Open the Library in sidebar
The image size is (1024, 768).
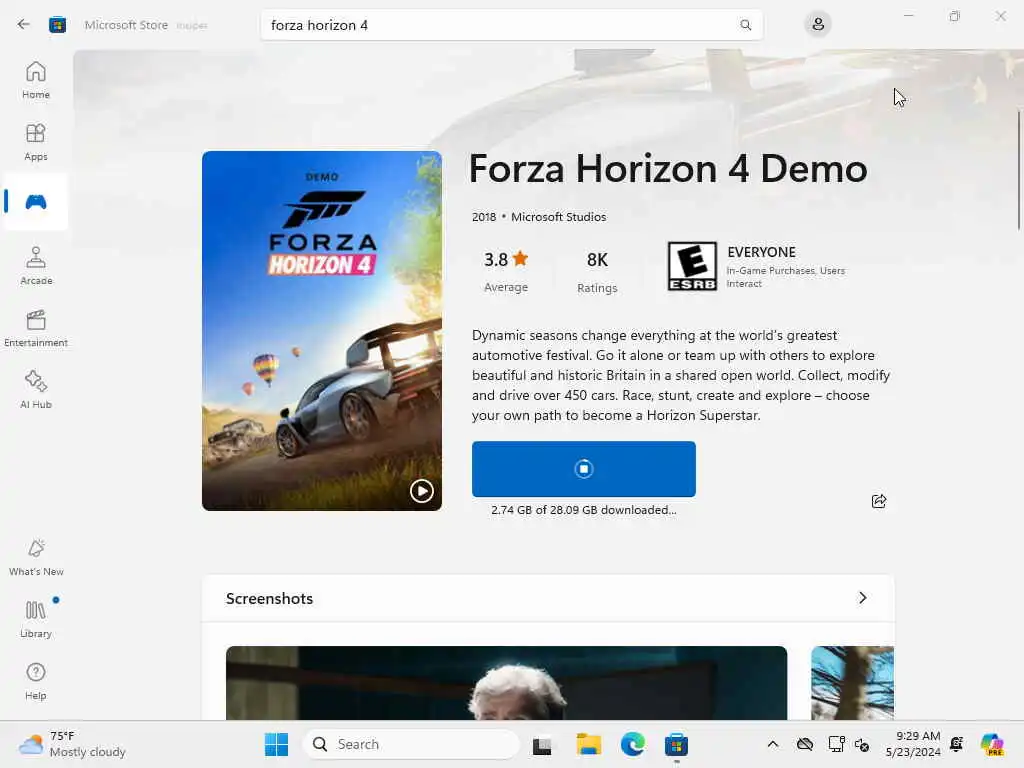point(36,620)
